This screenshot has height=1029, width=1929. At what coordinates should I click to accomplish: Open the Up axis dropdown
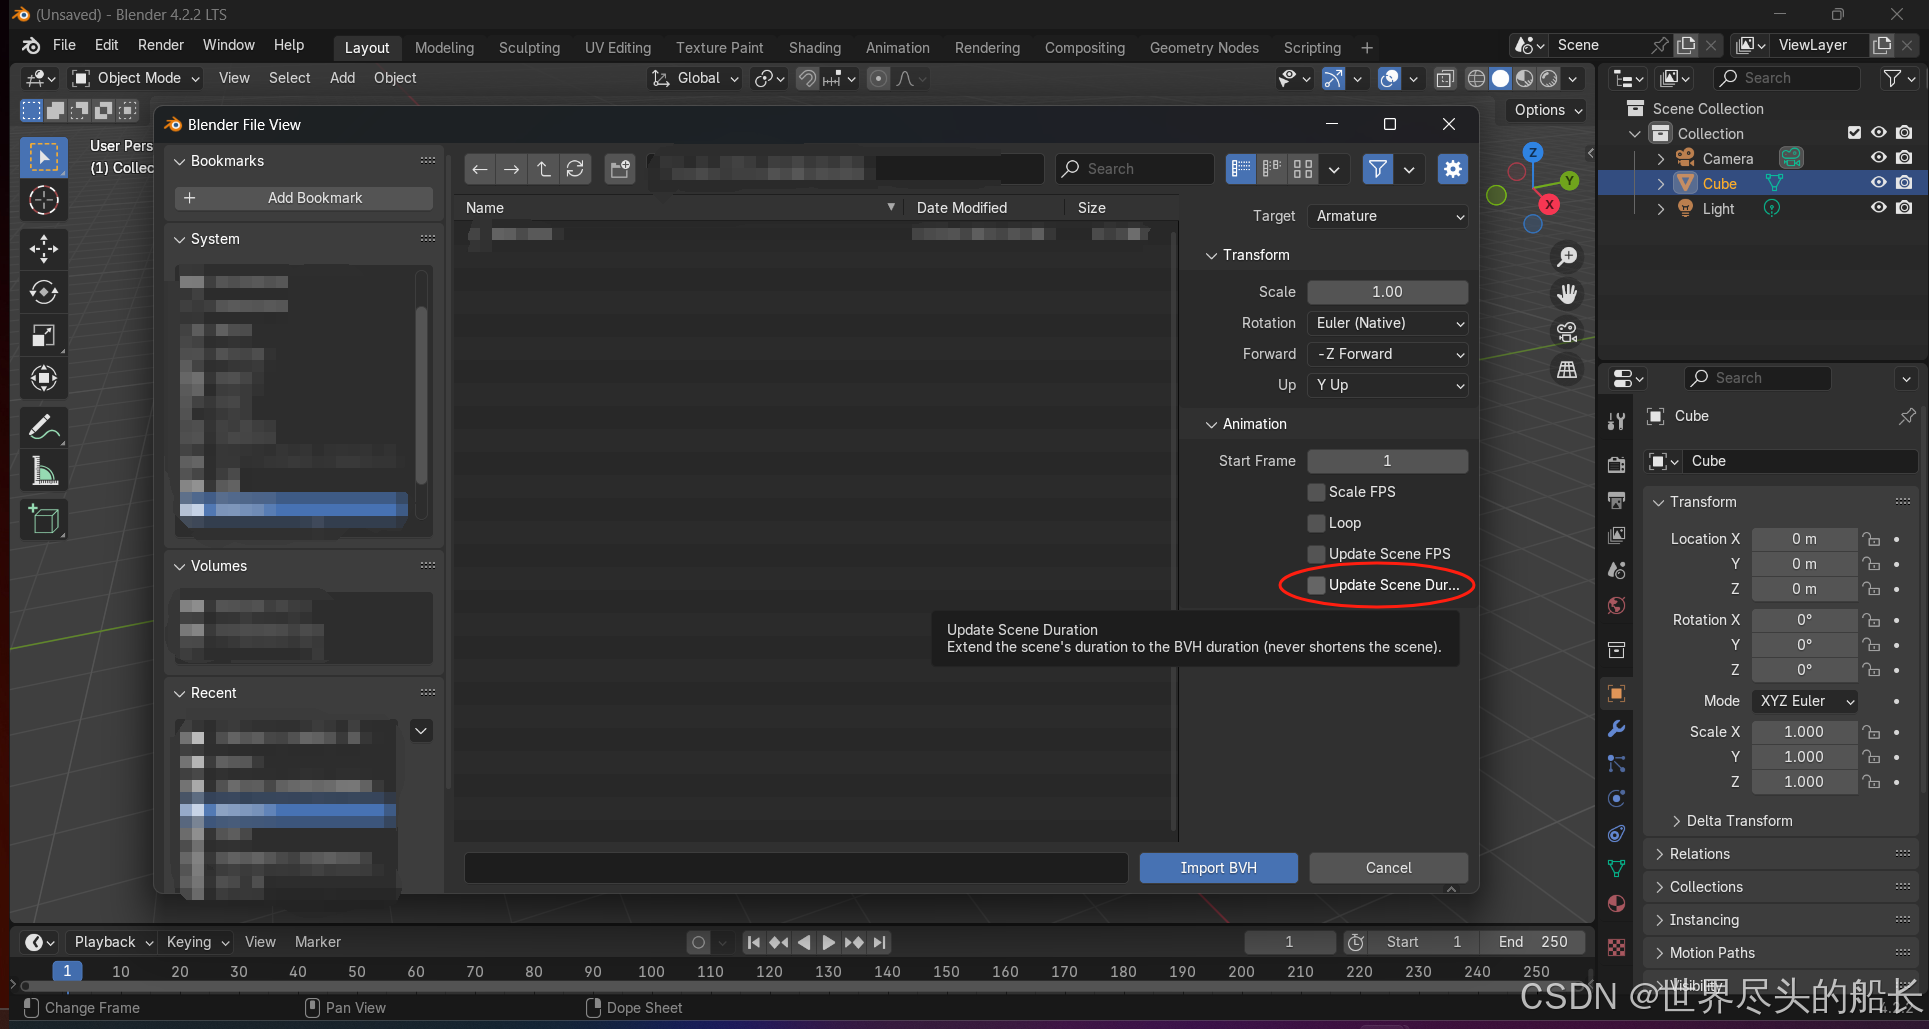click(1388, 385)
